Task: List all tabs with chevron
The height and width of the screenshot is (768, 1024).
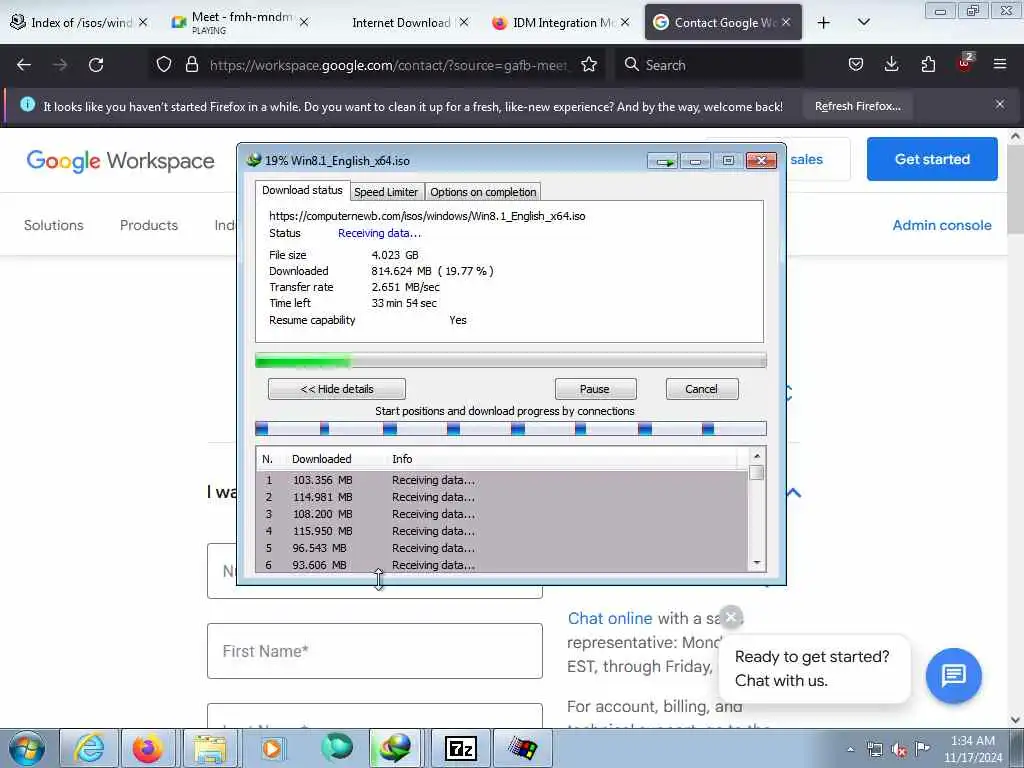Action: click(863, 22)
